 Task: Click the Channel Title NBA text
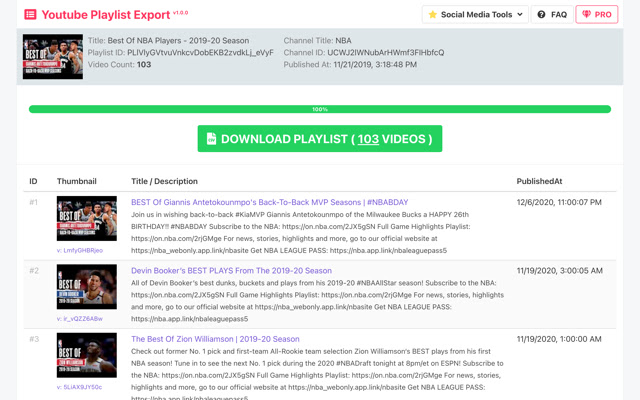(x=343, y=40)
